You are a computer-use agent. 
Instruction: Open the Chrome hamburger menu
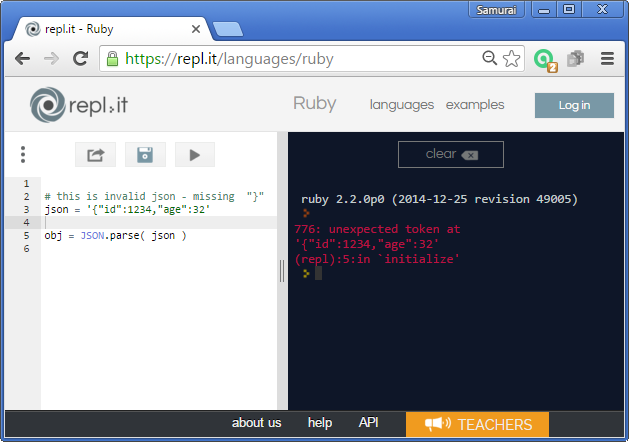pyautogui.click(x=607, y=59)
